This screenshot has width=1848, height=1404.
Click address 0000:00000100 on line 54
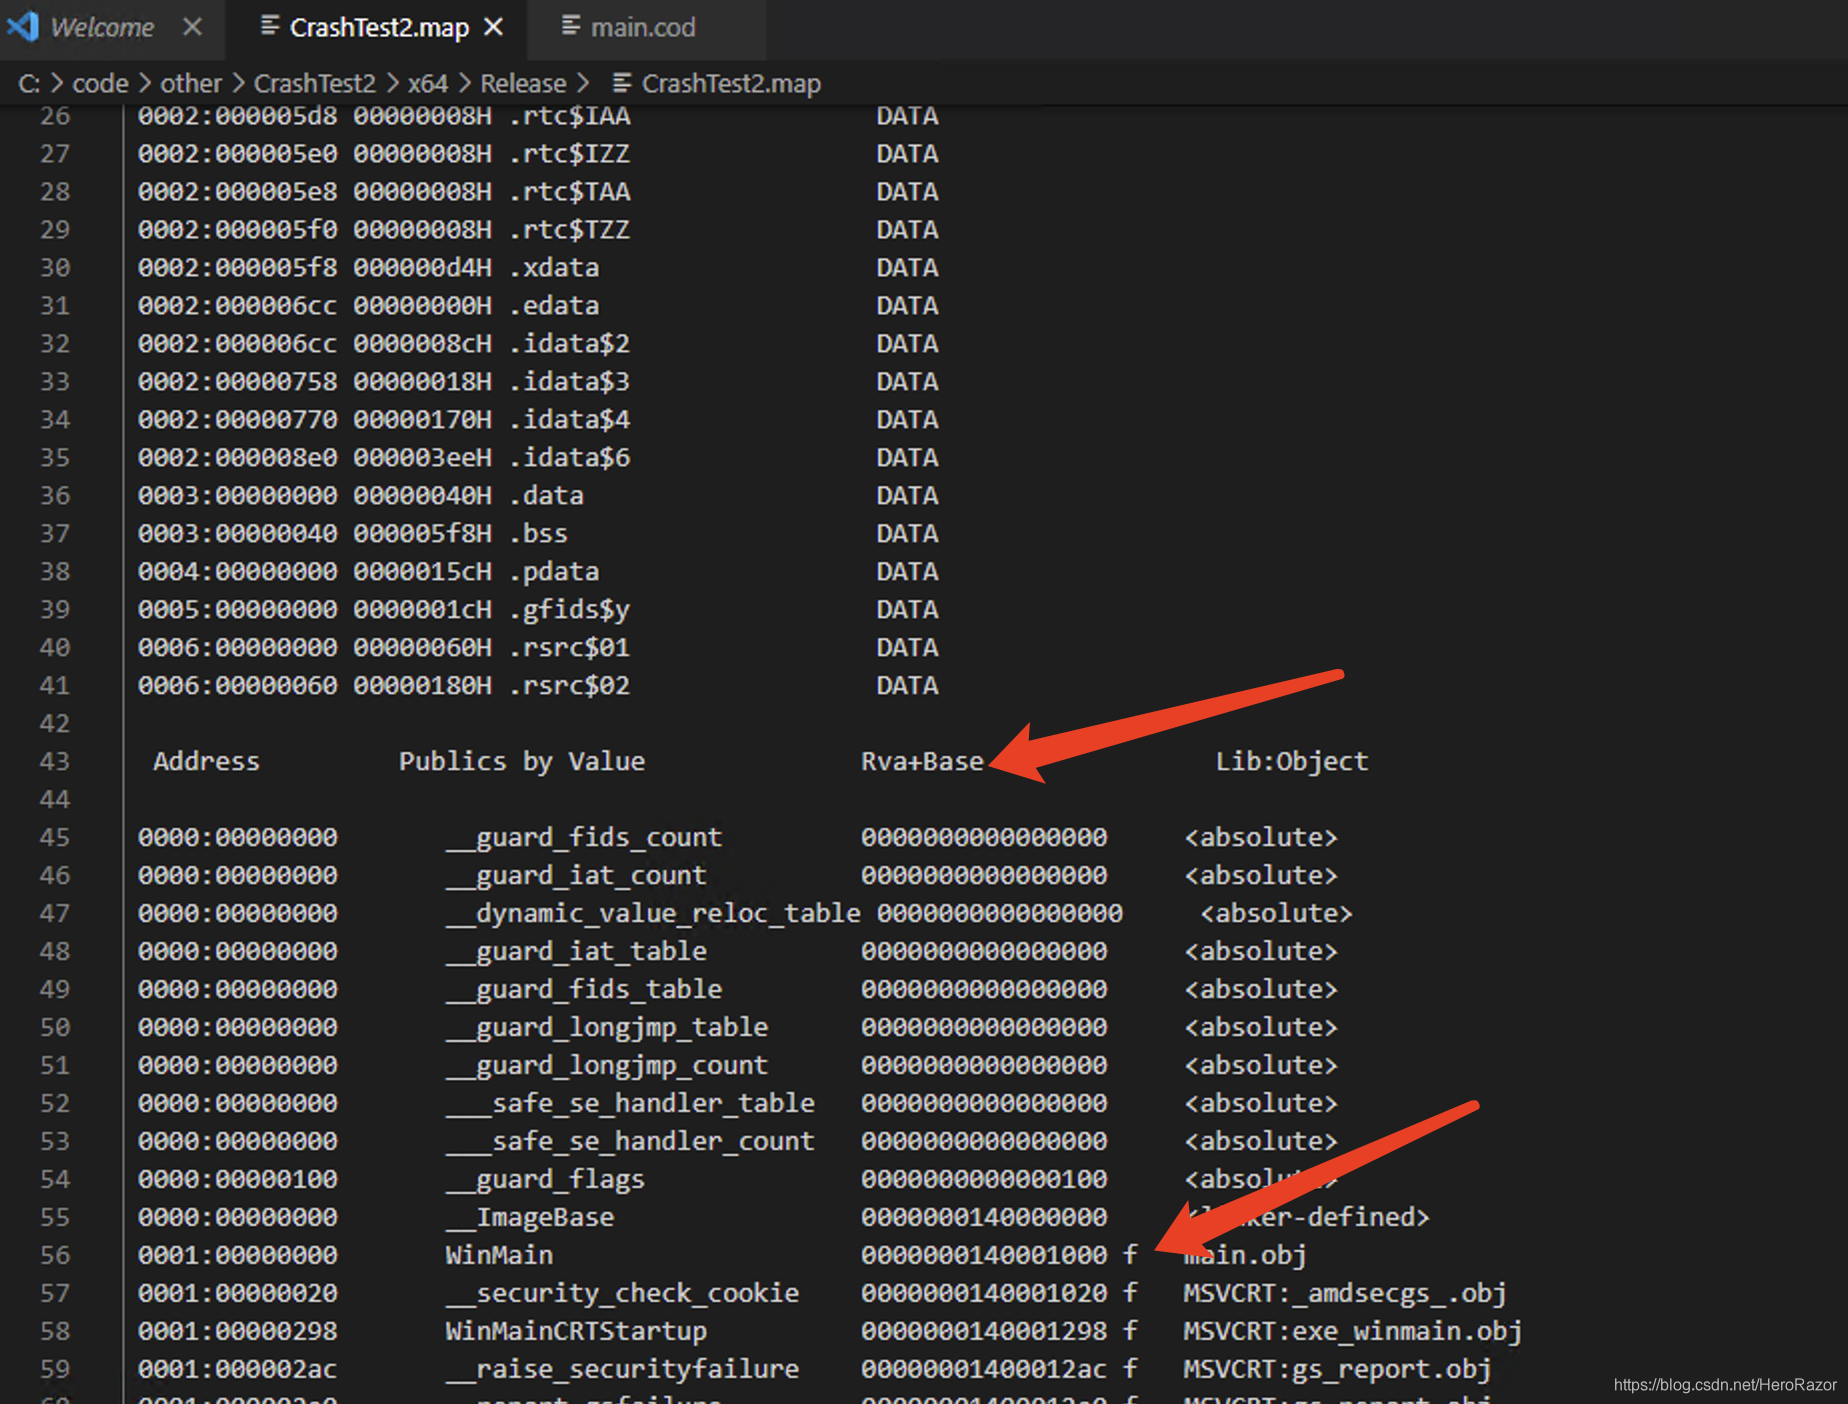[238, 1179]
